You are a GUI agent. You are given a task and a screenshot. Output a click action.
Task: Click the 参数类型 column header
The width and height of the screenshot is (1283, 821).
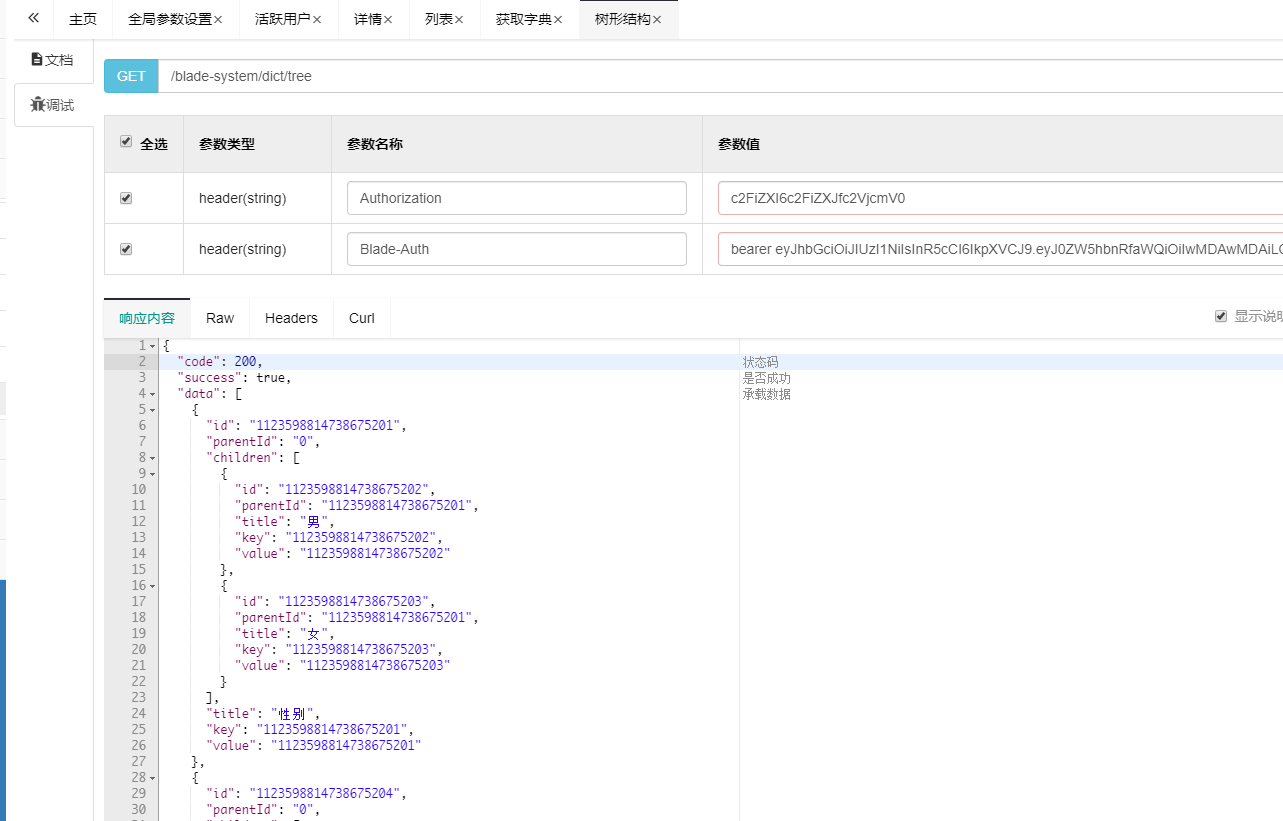pyautogui.click(x=227, y=144)
